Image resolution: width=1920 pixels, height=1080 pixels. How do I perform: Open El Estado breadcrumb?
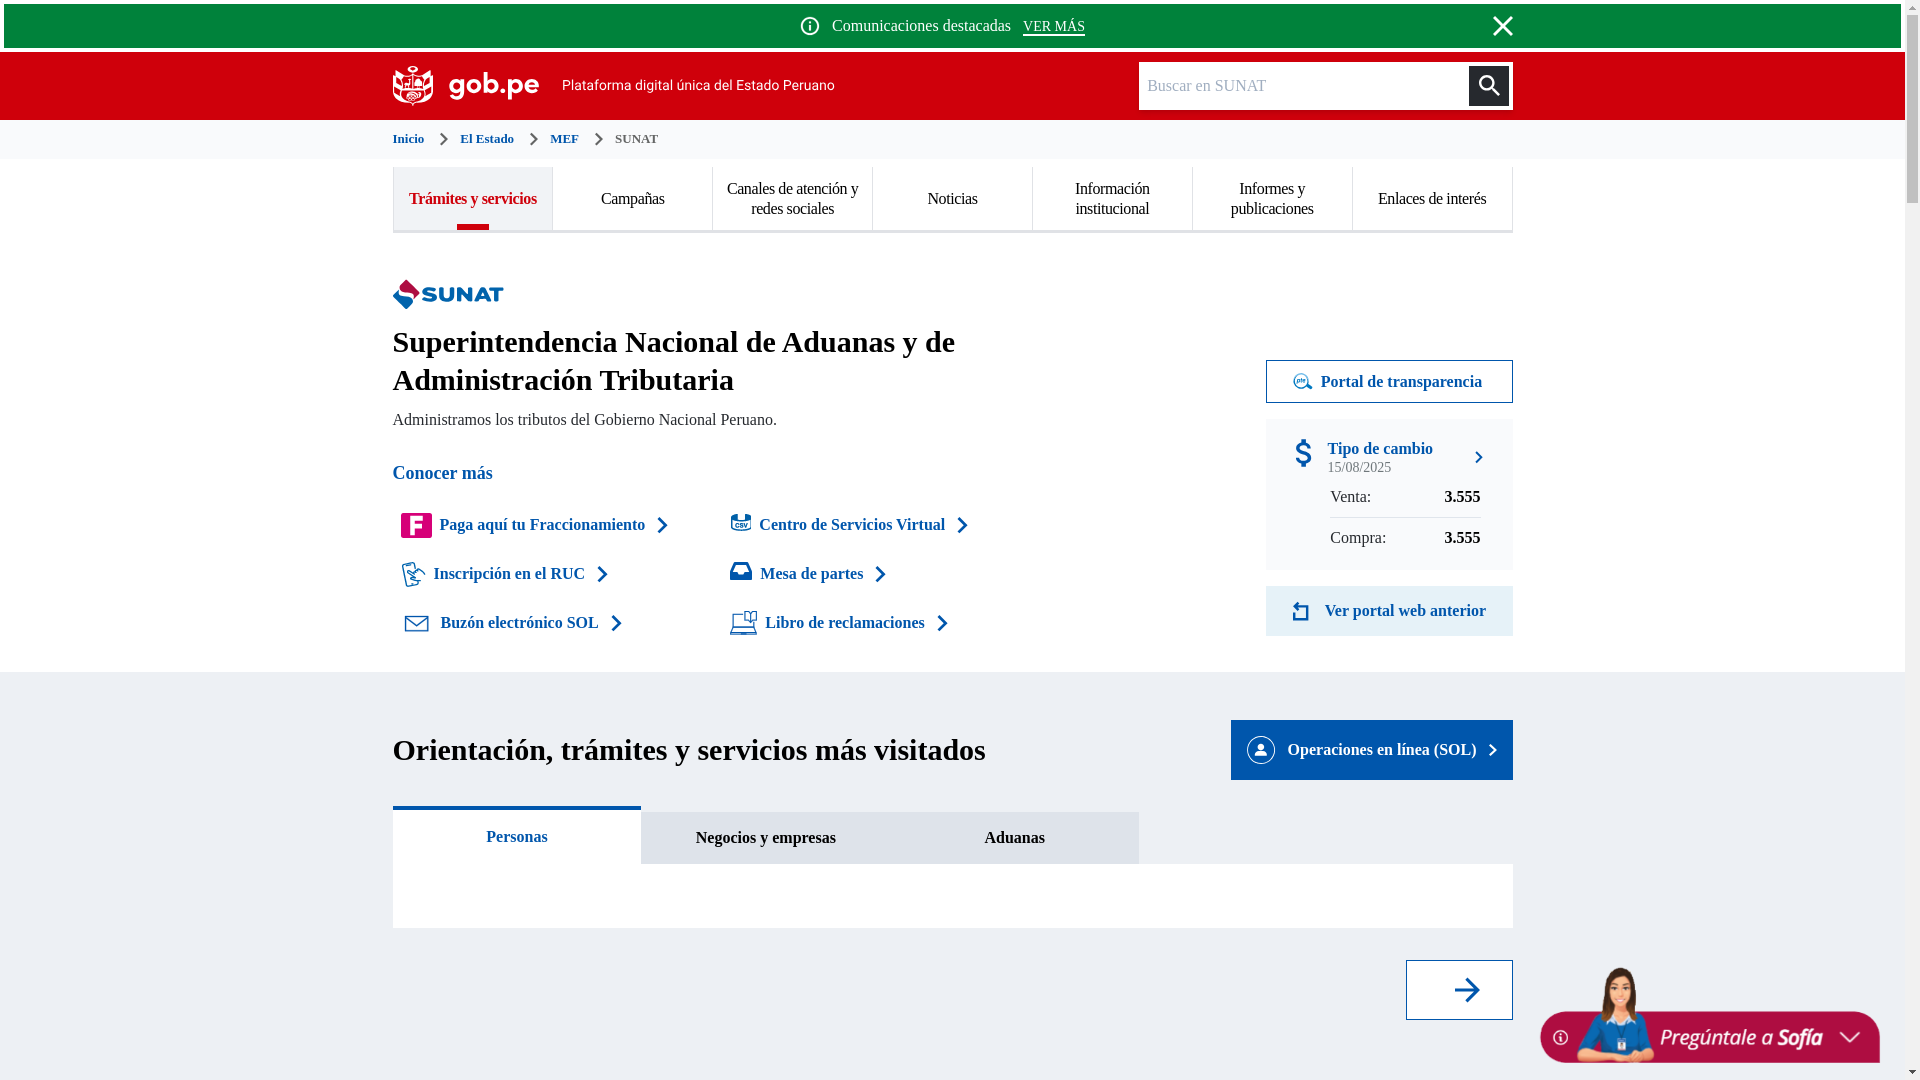click(x=487, y=139)
